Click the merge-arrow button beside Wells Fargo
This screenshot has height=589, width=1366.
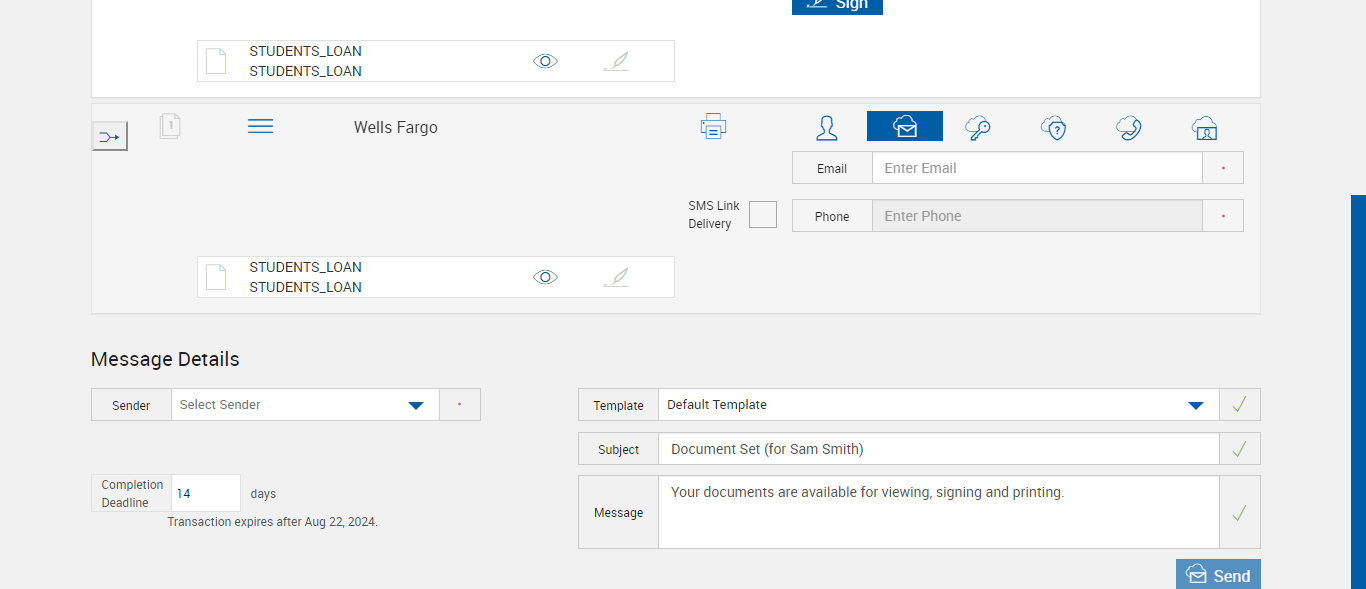(110, 136)
